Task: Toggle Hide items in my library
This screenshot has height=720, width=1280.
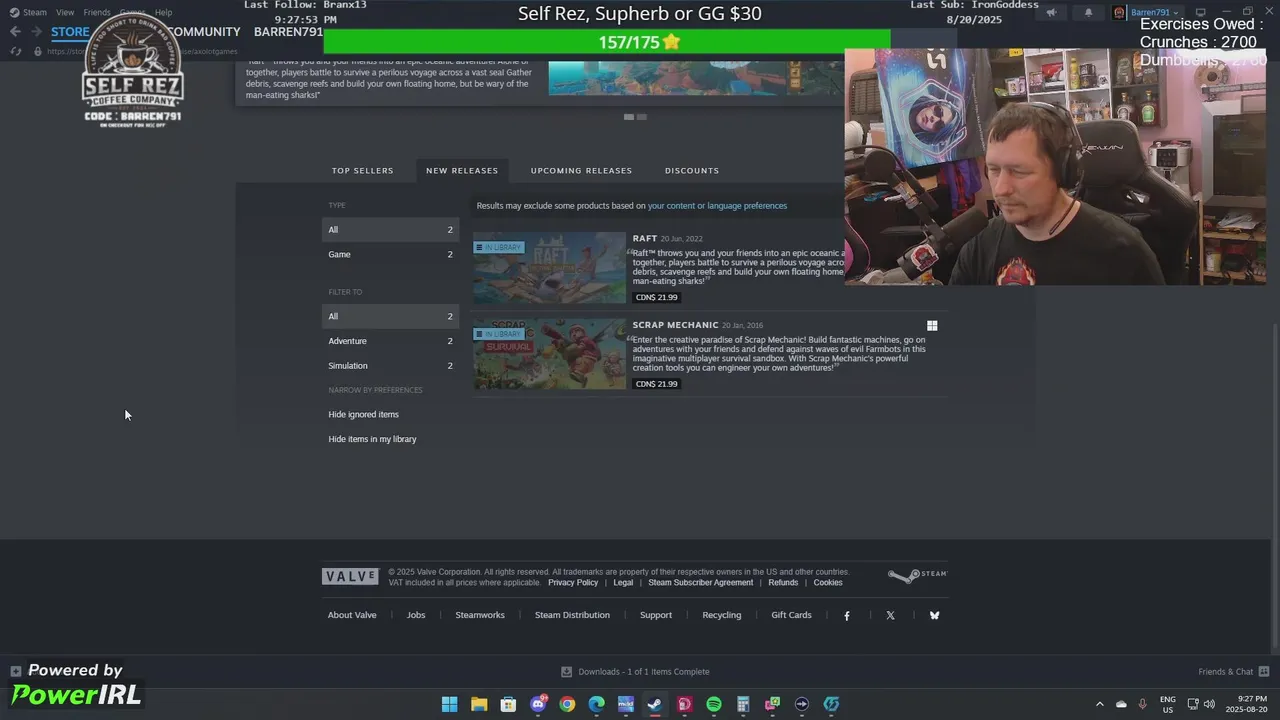Action: point(372,439)
